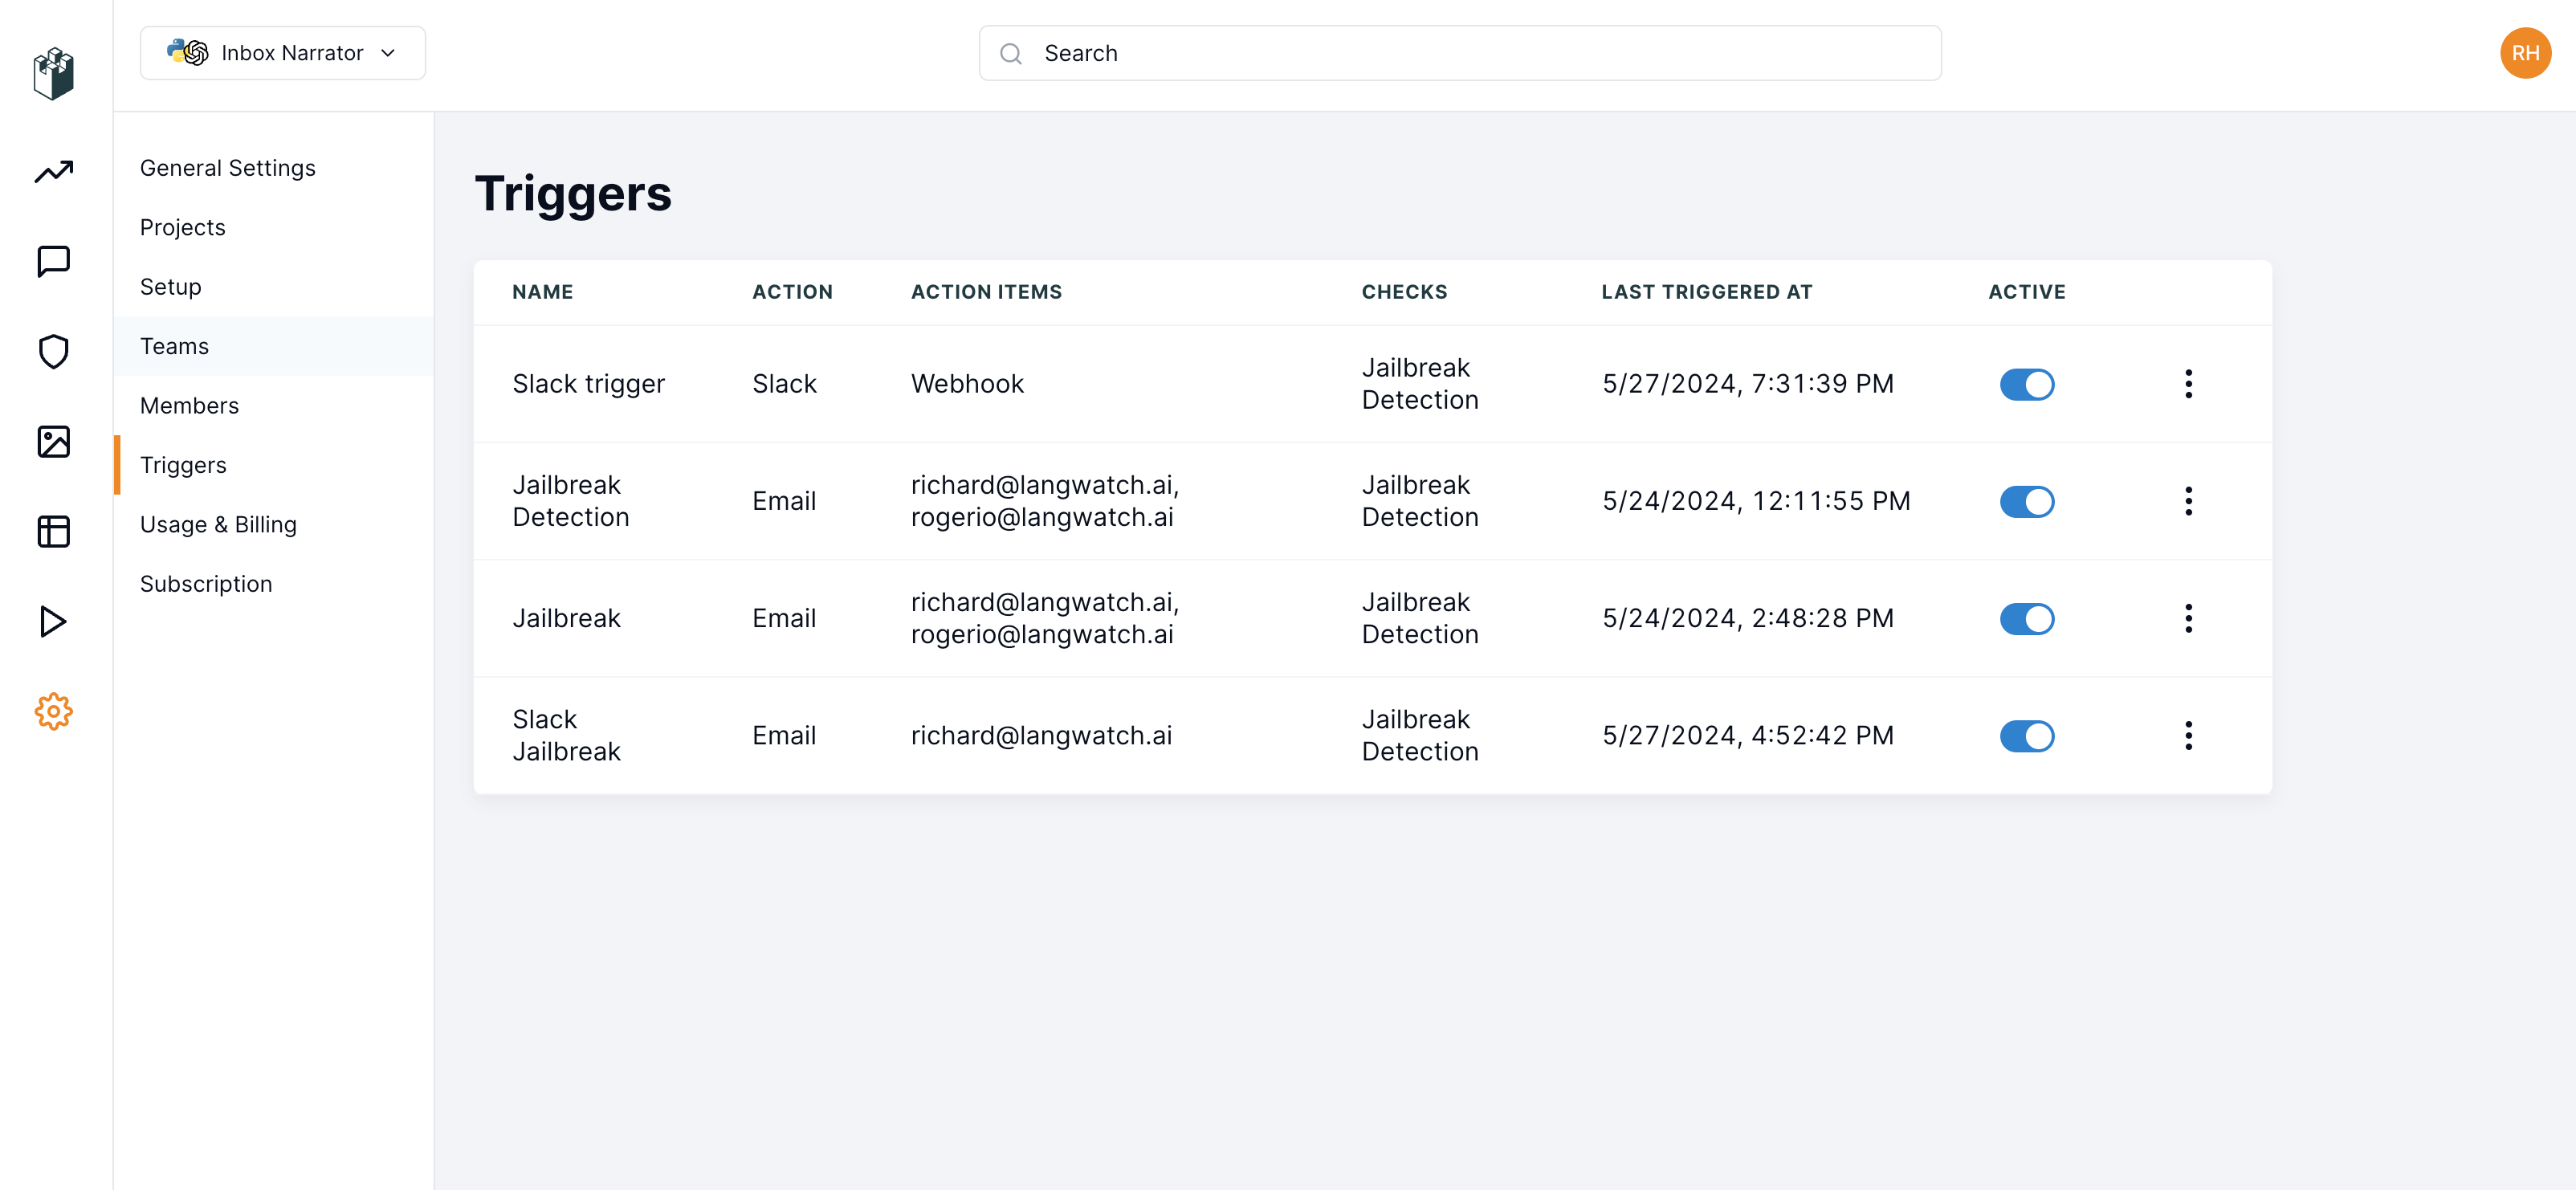Open the messages chat bubble icon

point(53,262)
